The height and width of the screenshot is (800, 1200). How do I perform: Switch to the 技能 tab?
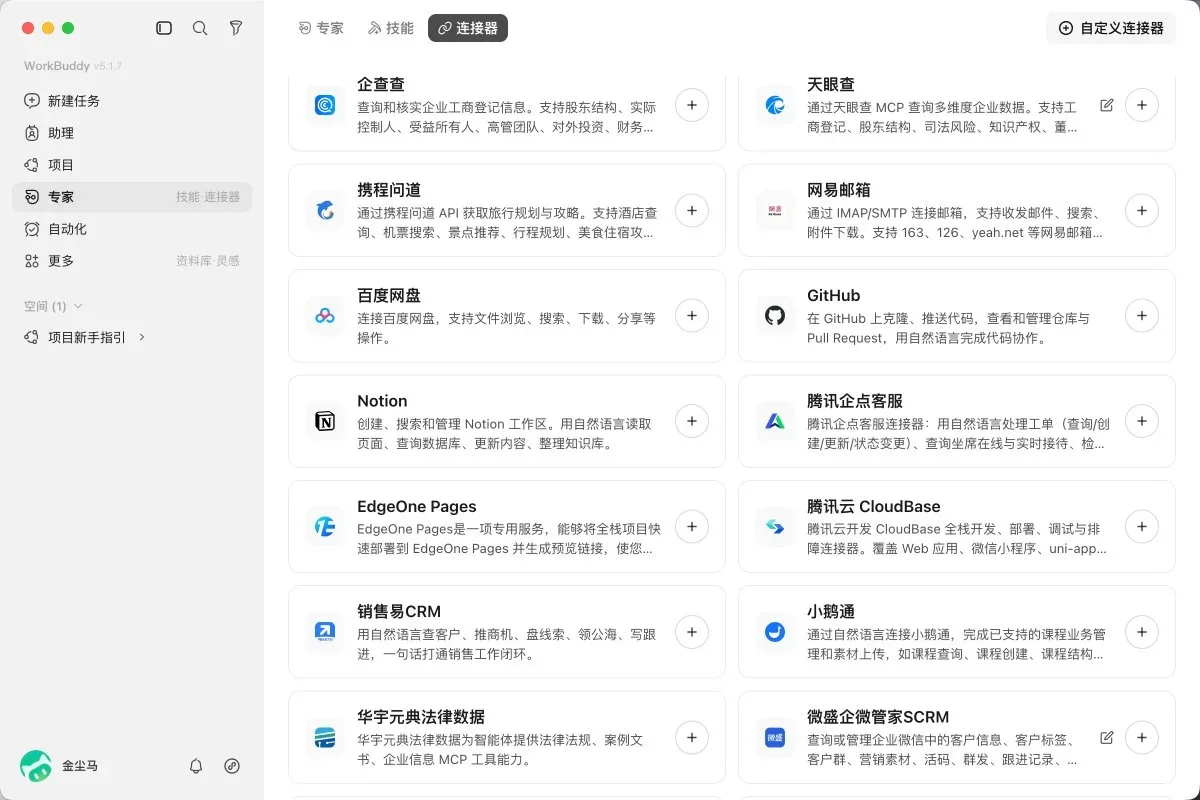tap(391, 28)
